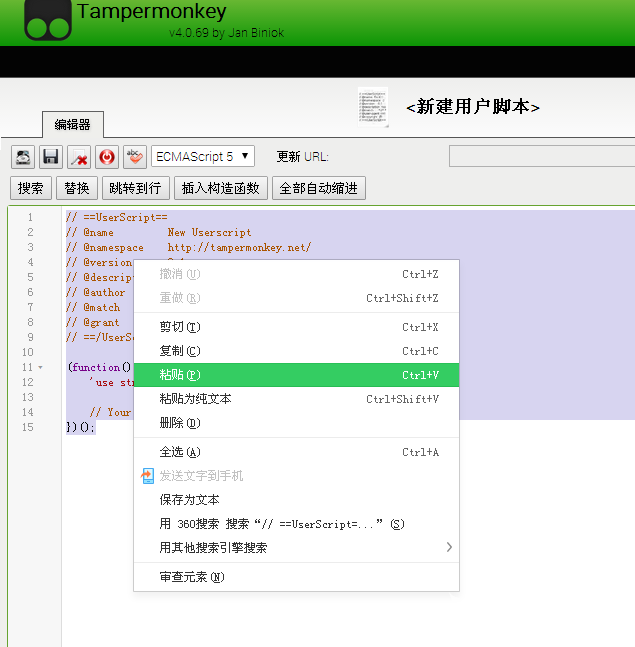Viewport: 635px width, 647px height.
Task: Choose 复制 (C) in context menu
Action: click(296, 351)
